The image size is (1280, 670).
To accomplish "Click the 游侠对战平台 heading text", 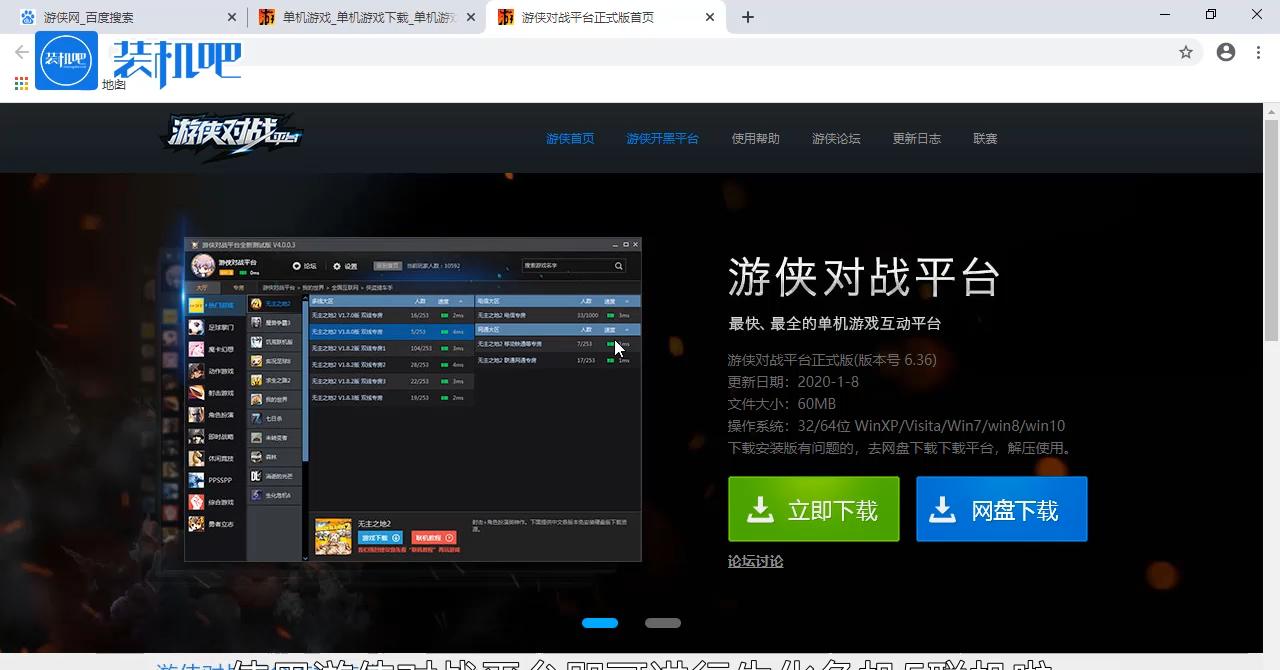I will (x=864, y=277).
